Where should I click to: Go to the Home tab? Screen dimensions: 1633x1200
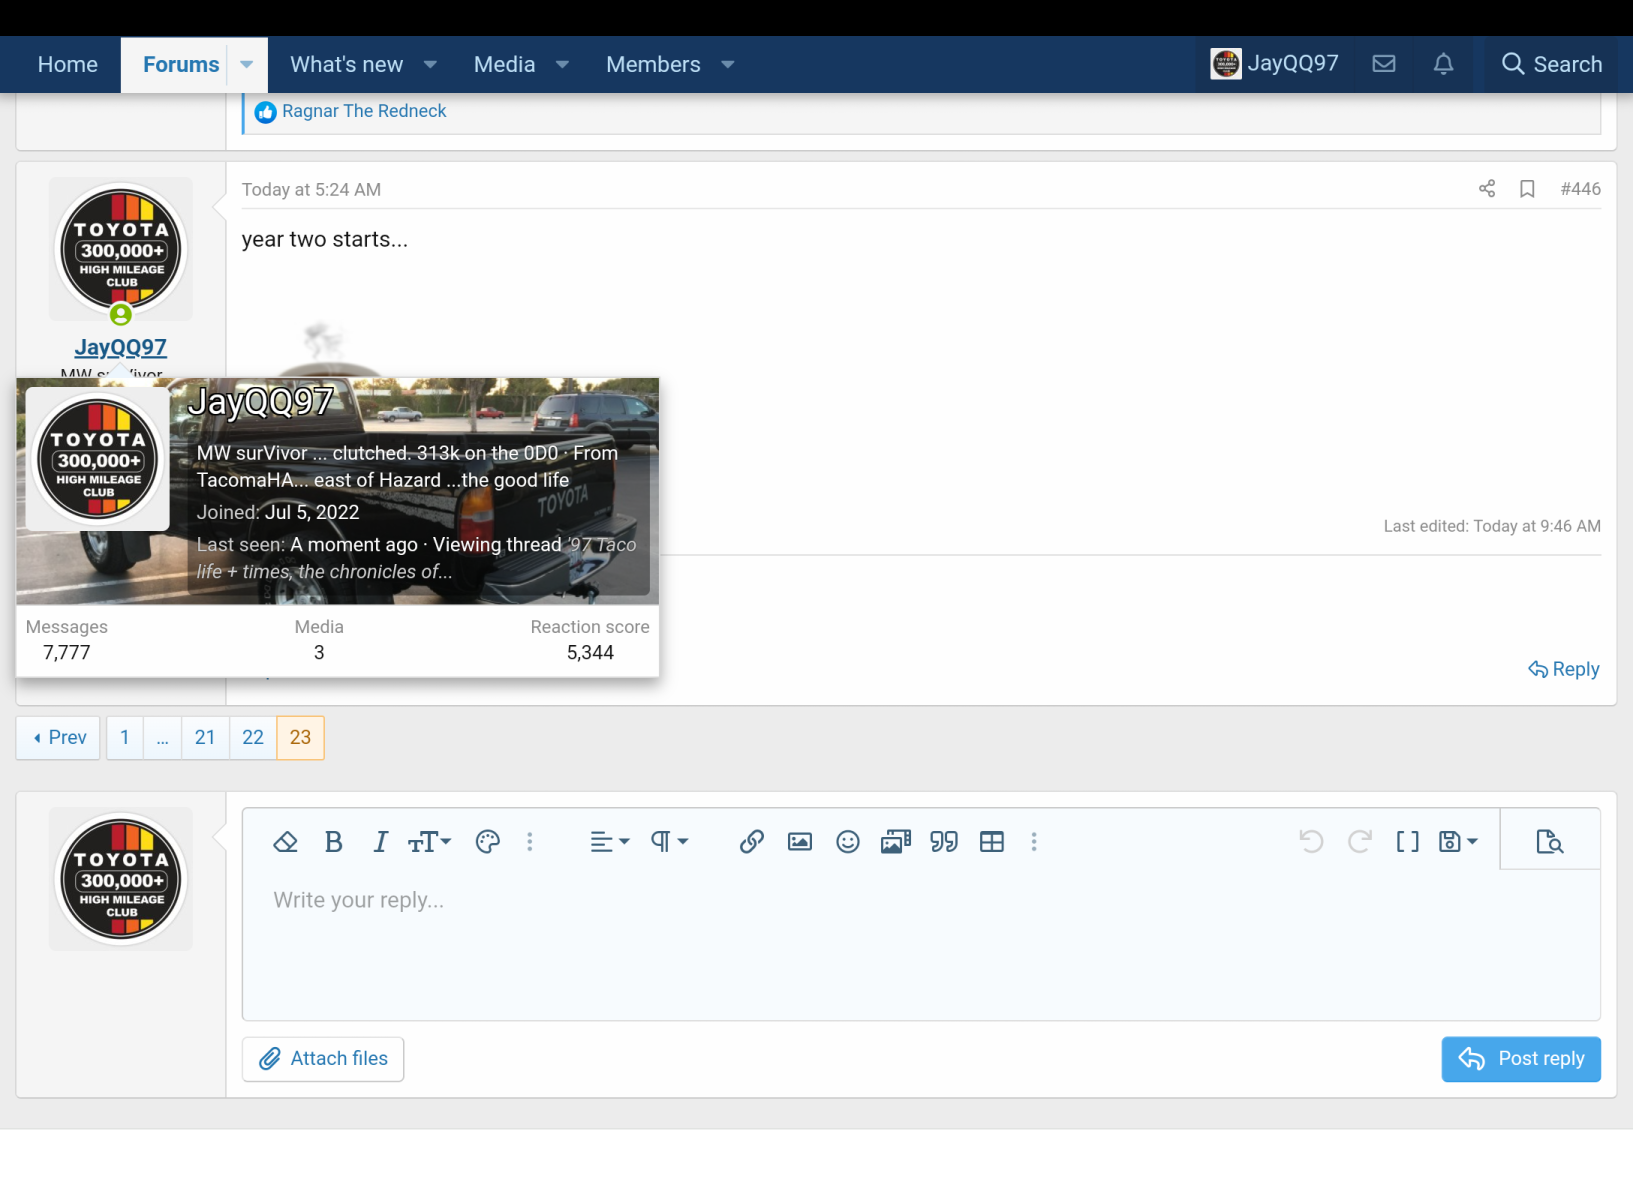pyautogui.click(x=68, y=64)
